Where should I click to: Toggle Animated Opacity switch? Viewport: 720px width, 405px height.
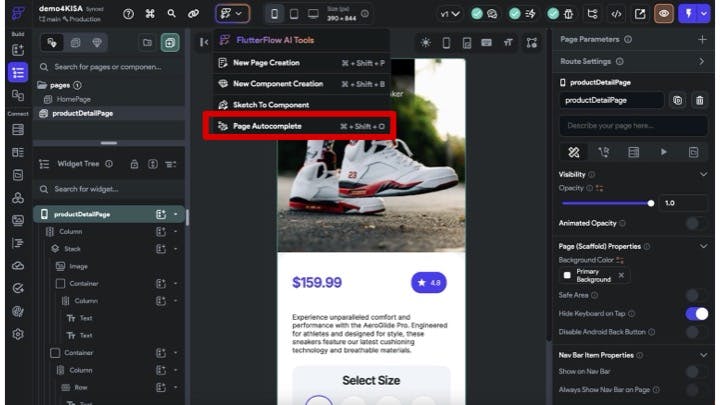pyautogui.click(x=697, y=224)
